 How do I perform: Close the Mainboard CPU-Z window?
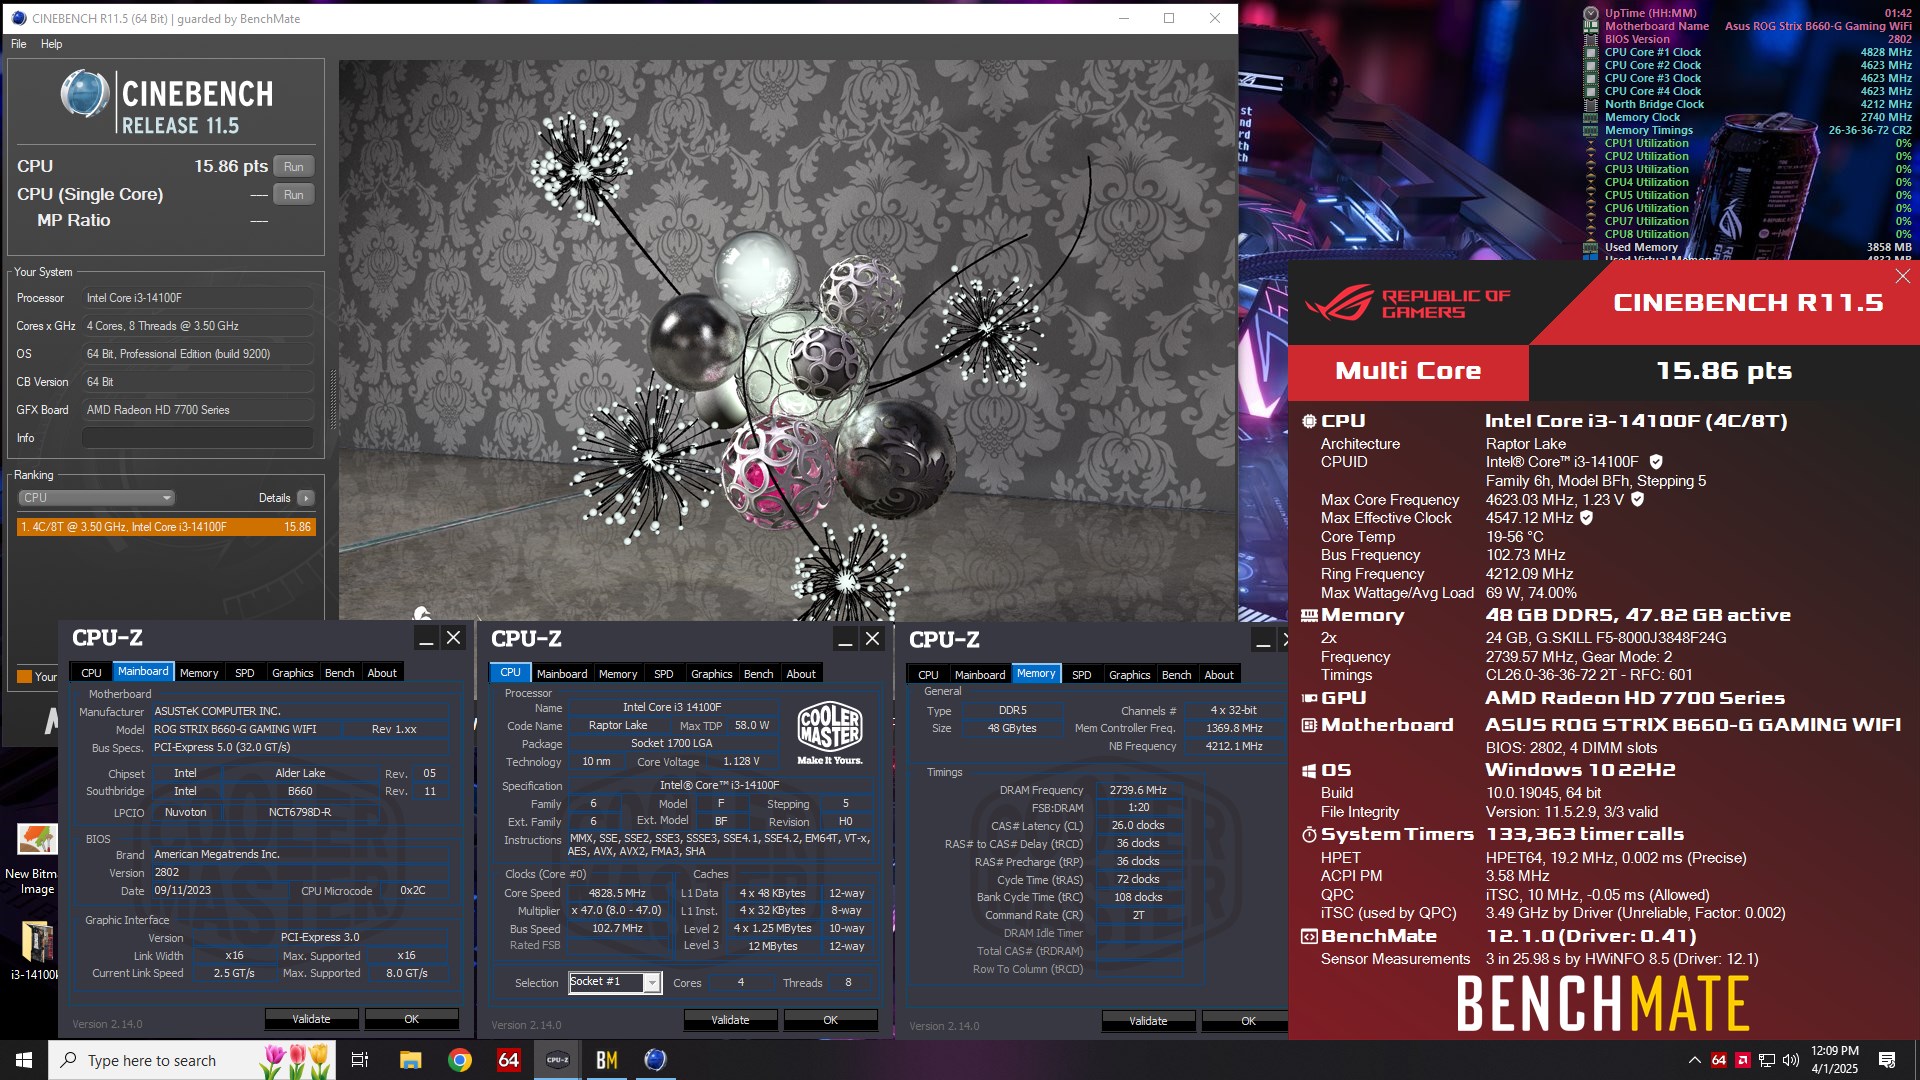(x=454, y=638)
